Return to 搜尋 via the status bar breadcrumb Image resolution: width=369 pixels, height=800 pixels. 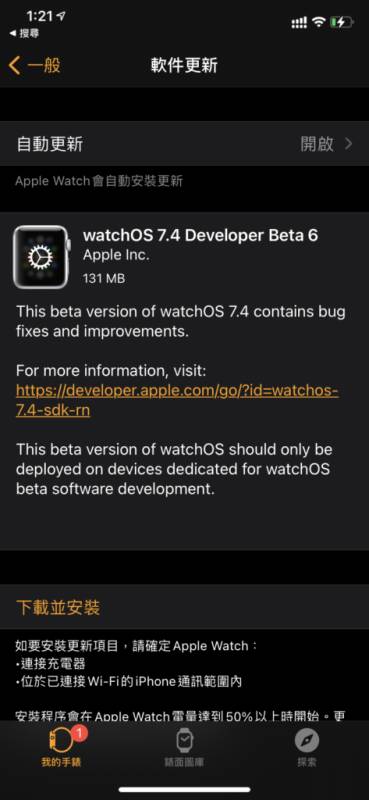(x=24, y=33)
